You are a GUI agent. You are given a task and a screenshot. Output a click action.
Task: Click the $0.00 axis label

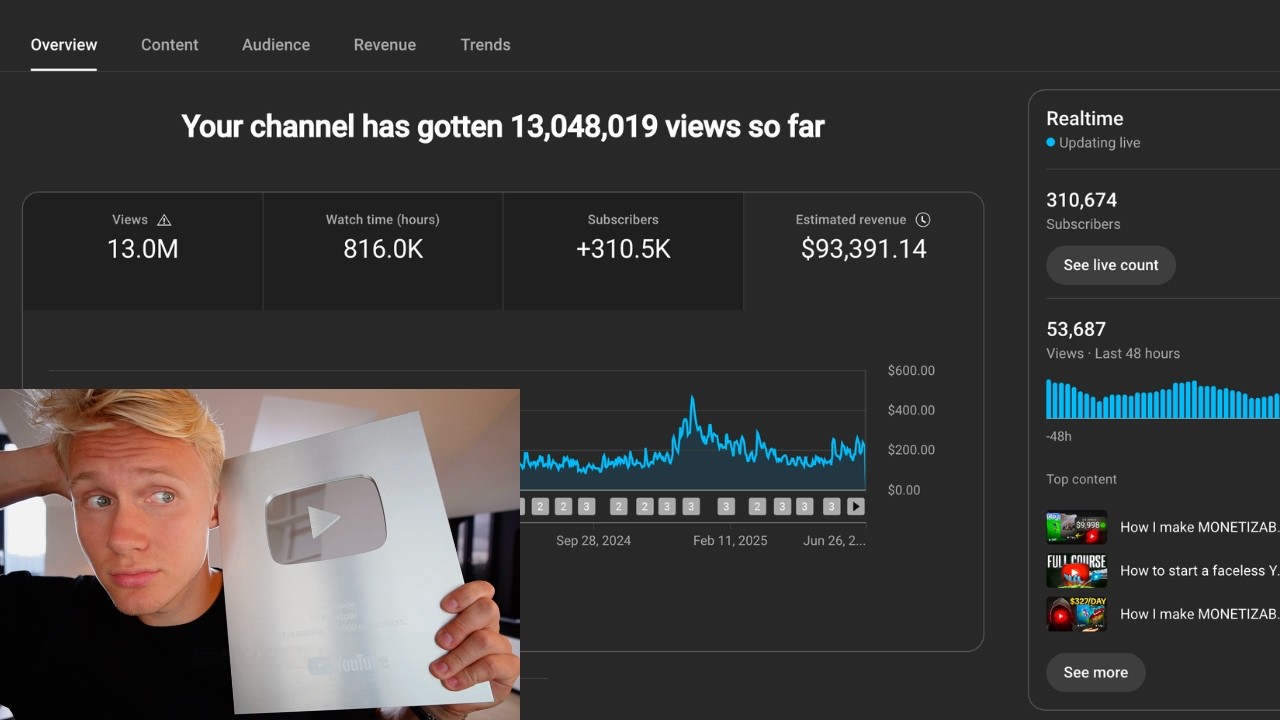(x=904, y=490)
